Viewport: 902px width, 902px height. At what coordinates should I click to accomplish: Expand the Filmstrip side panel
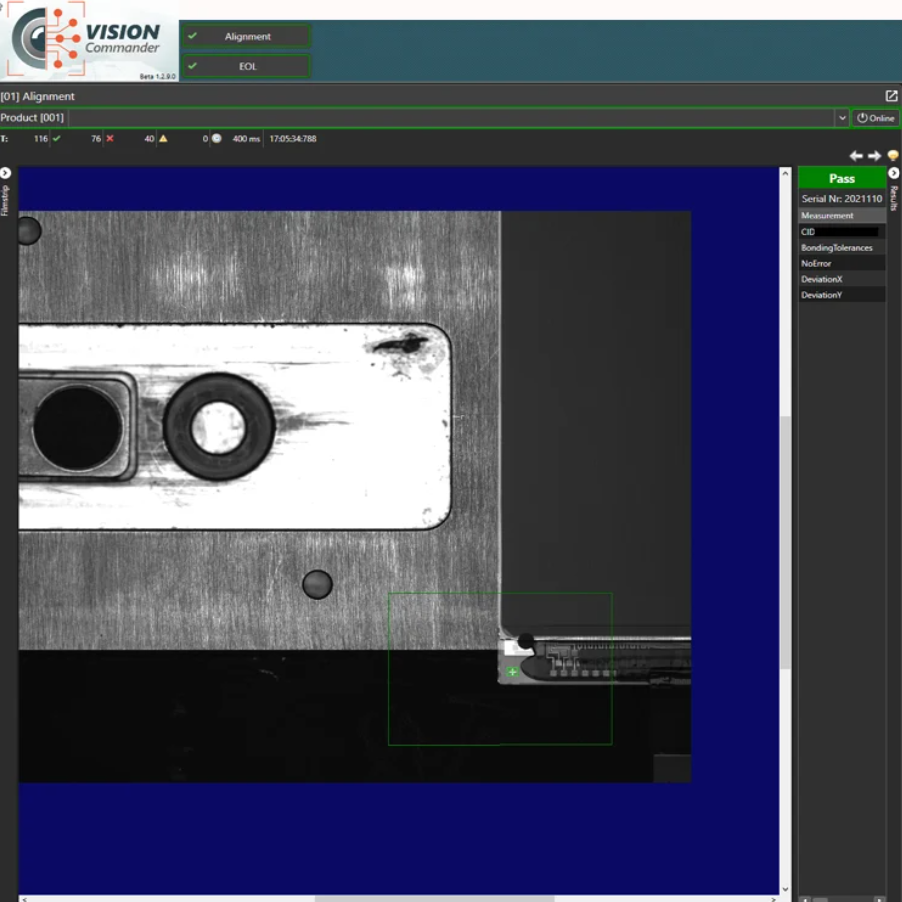coord(6,173)
